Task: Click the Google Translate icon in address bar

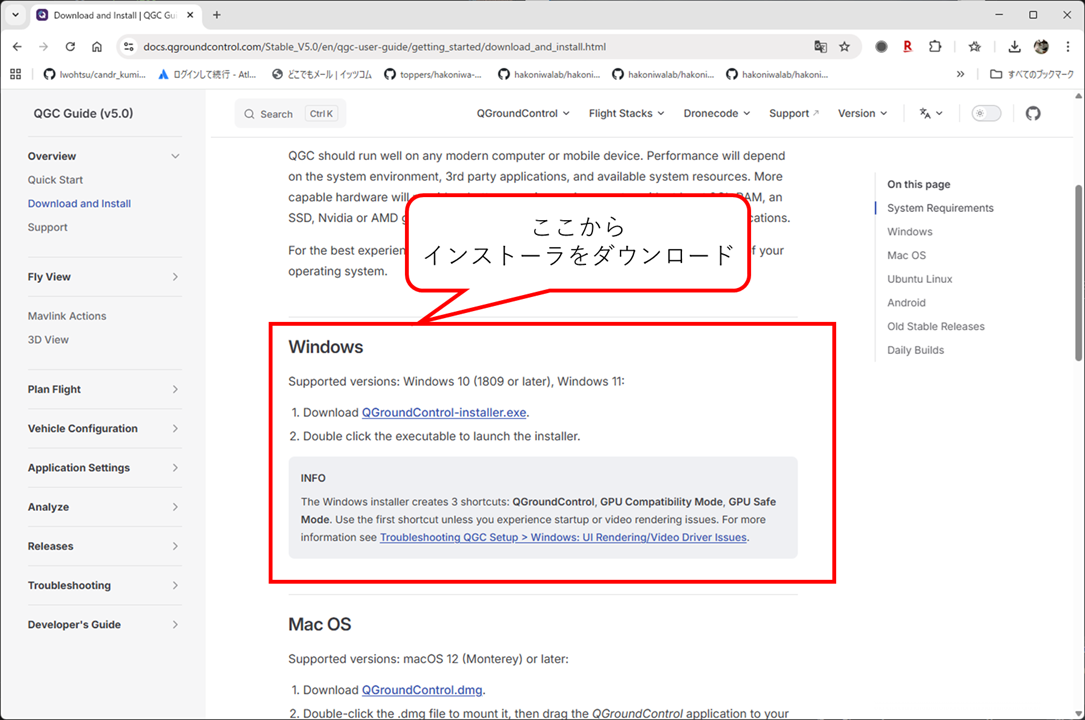Action: pos(820,46)
